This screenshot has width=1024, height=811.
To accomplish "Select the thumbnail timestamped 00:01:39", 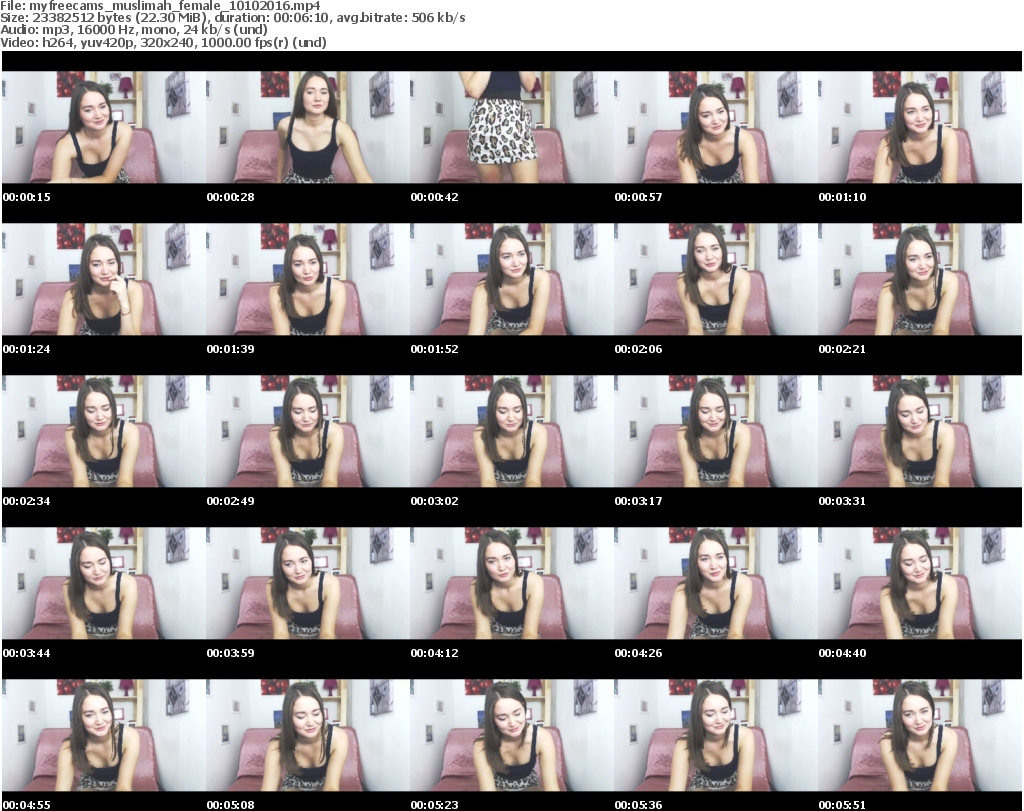I will (x=308, y=279).
